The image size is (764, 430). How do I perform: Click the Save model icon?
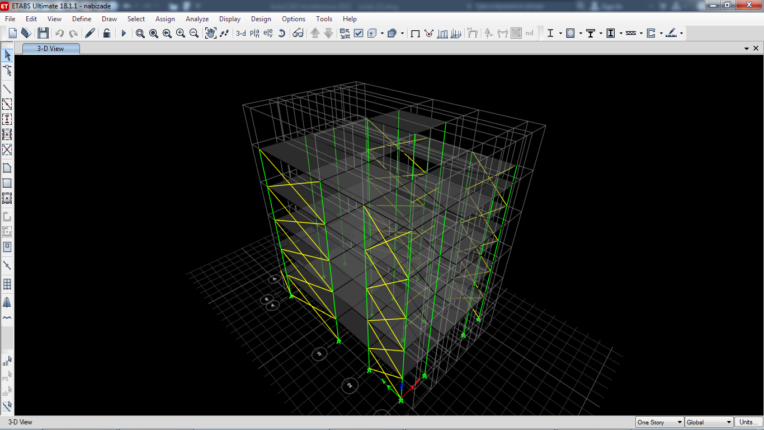tap(42, 33)
